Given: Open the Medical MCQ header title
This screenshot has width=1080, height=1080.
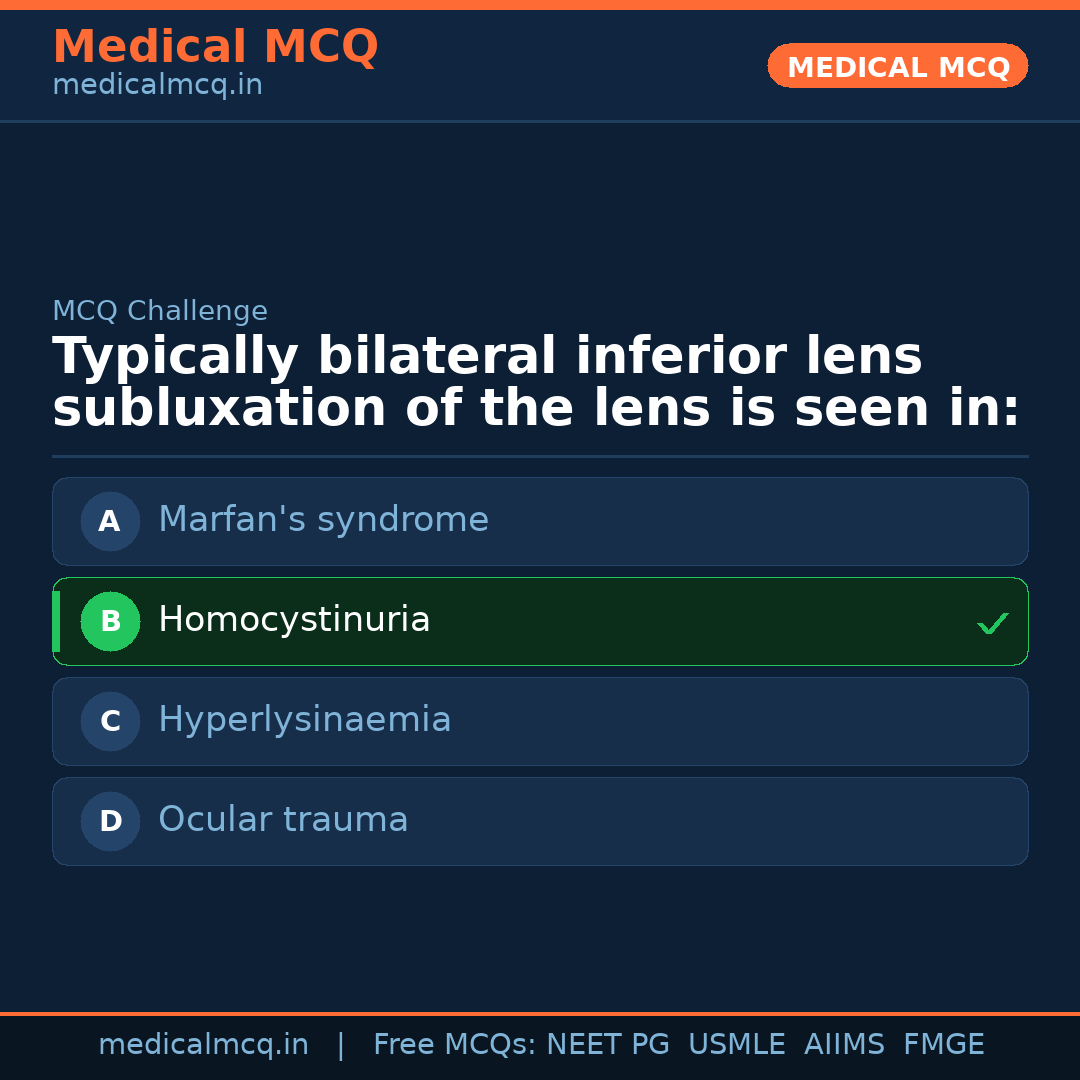Looking at the screenshot, I should [215, 47].
